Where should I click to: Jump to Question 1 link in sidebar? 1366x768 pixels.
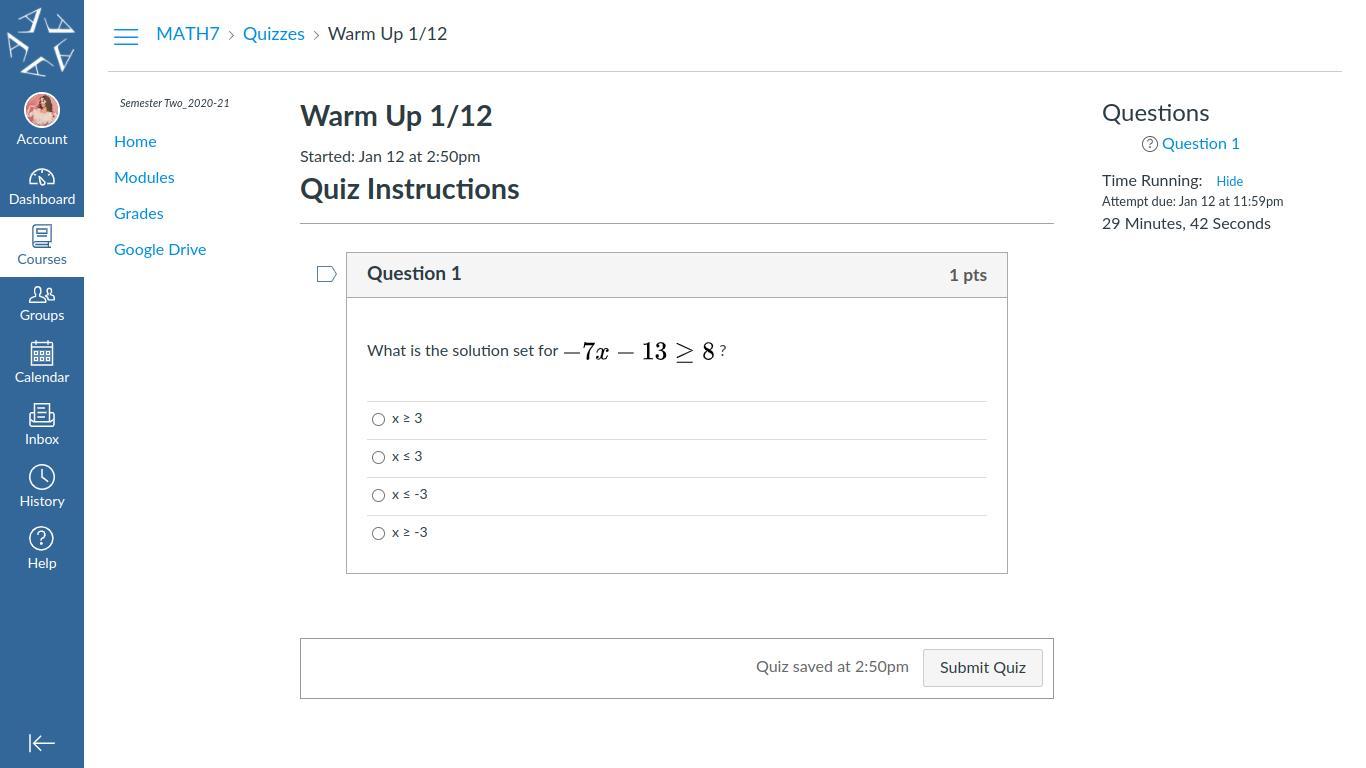click(1200, 143)
